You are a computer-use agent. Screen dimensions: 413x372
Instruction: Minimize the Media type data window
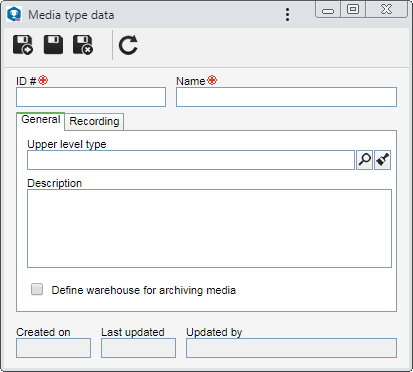328,9
